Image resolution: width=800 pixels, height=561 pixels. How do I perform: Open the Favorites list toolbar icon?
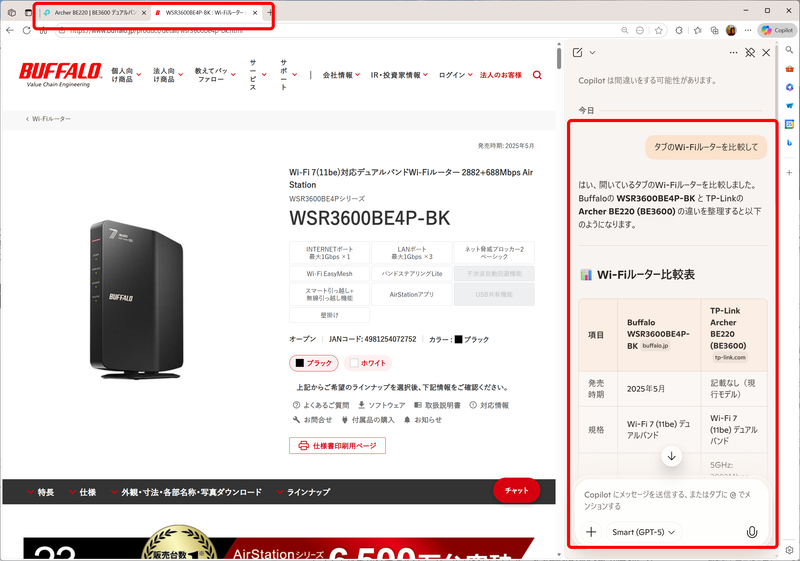[x=697, y=31]
